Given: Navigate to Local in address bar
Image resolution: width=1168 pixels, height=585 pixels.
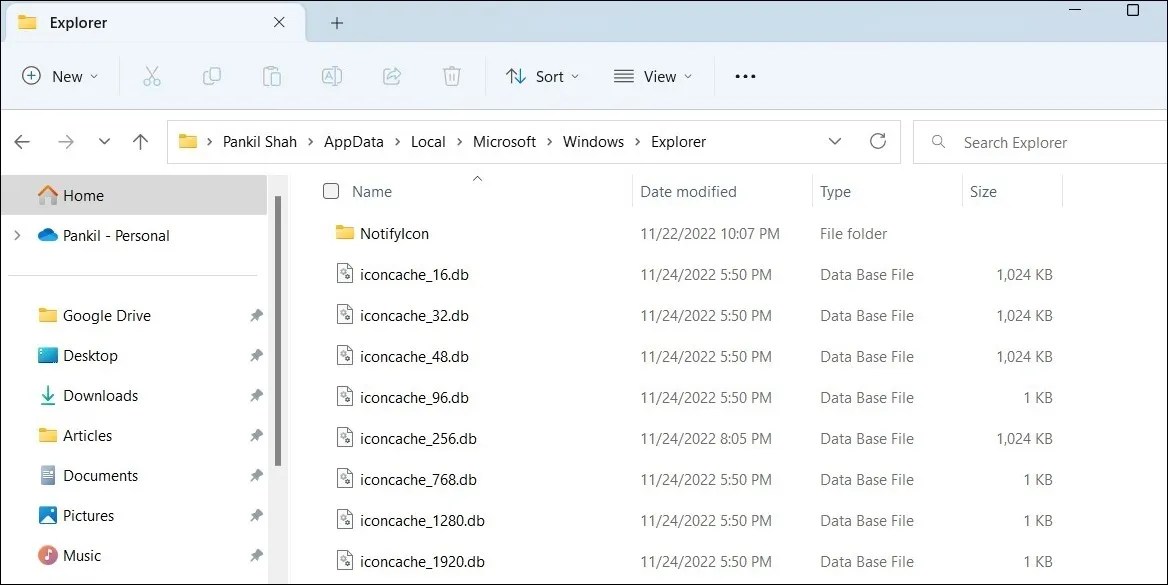Looking at the screenshot, I should click(428, 142).
